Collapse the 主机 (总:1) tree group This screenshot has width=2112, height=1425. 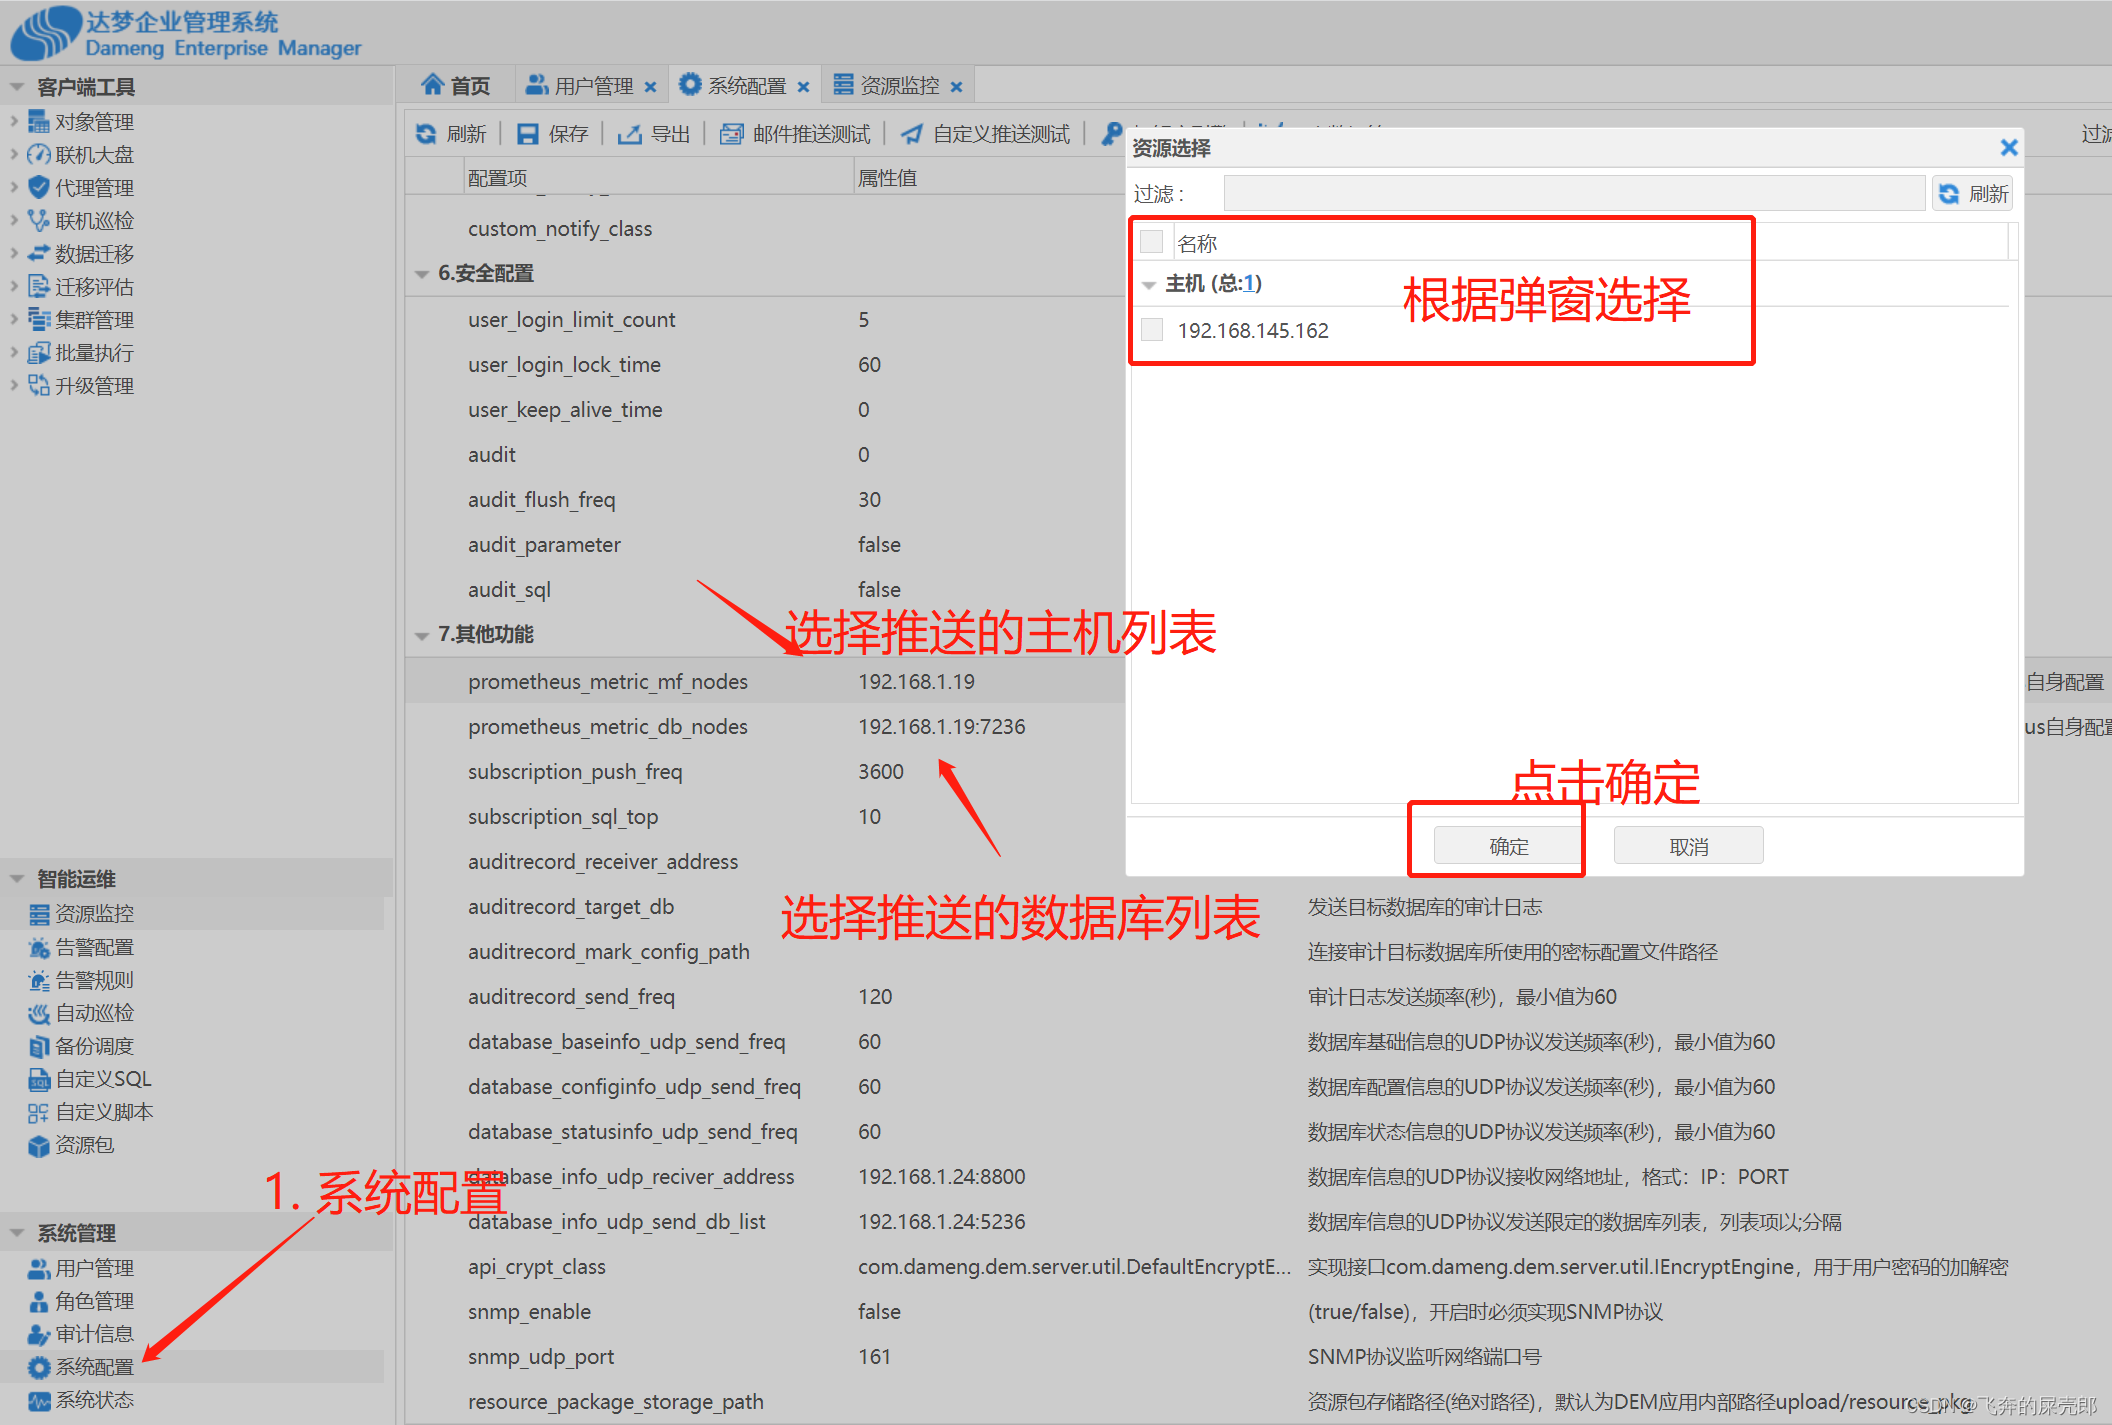tap(1149, 285)
